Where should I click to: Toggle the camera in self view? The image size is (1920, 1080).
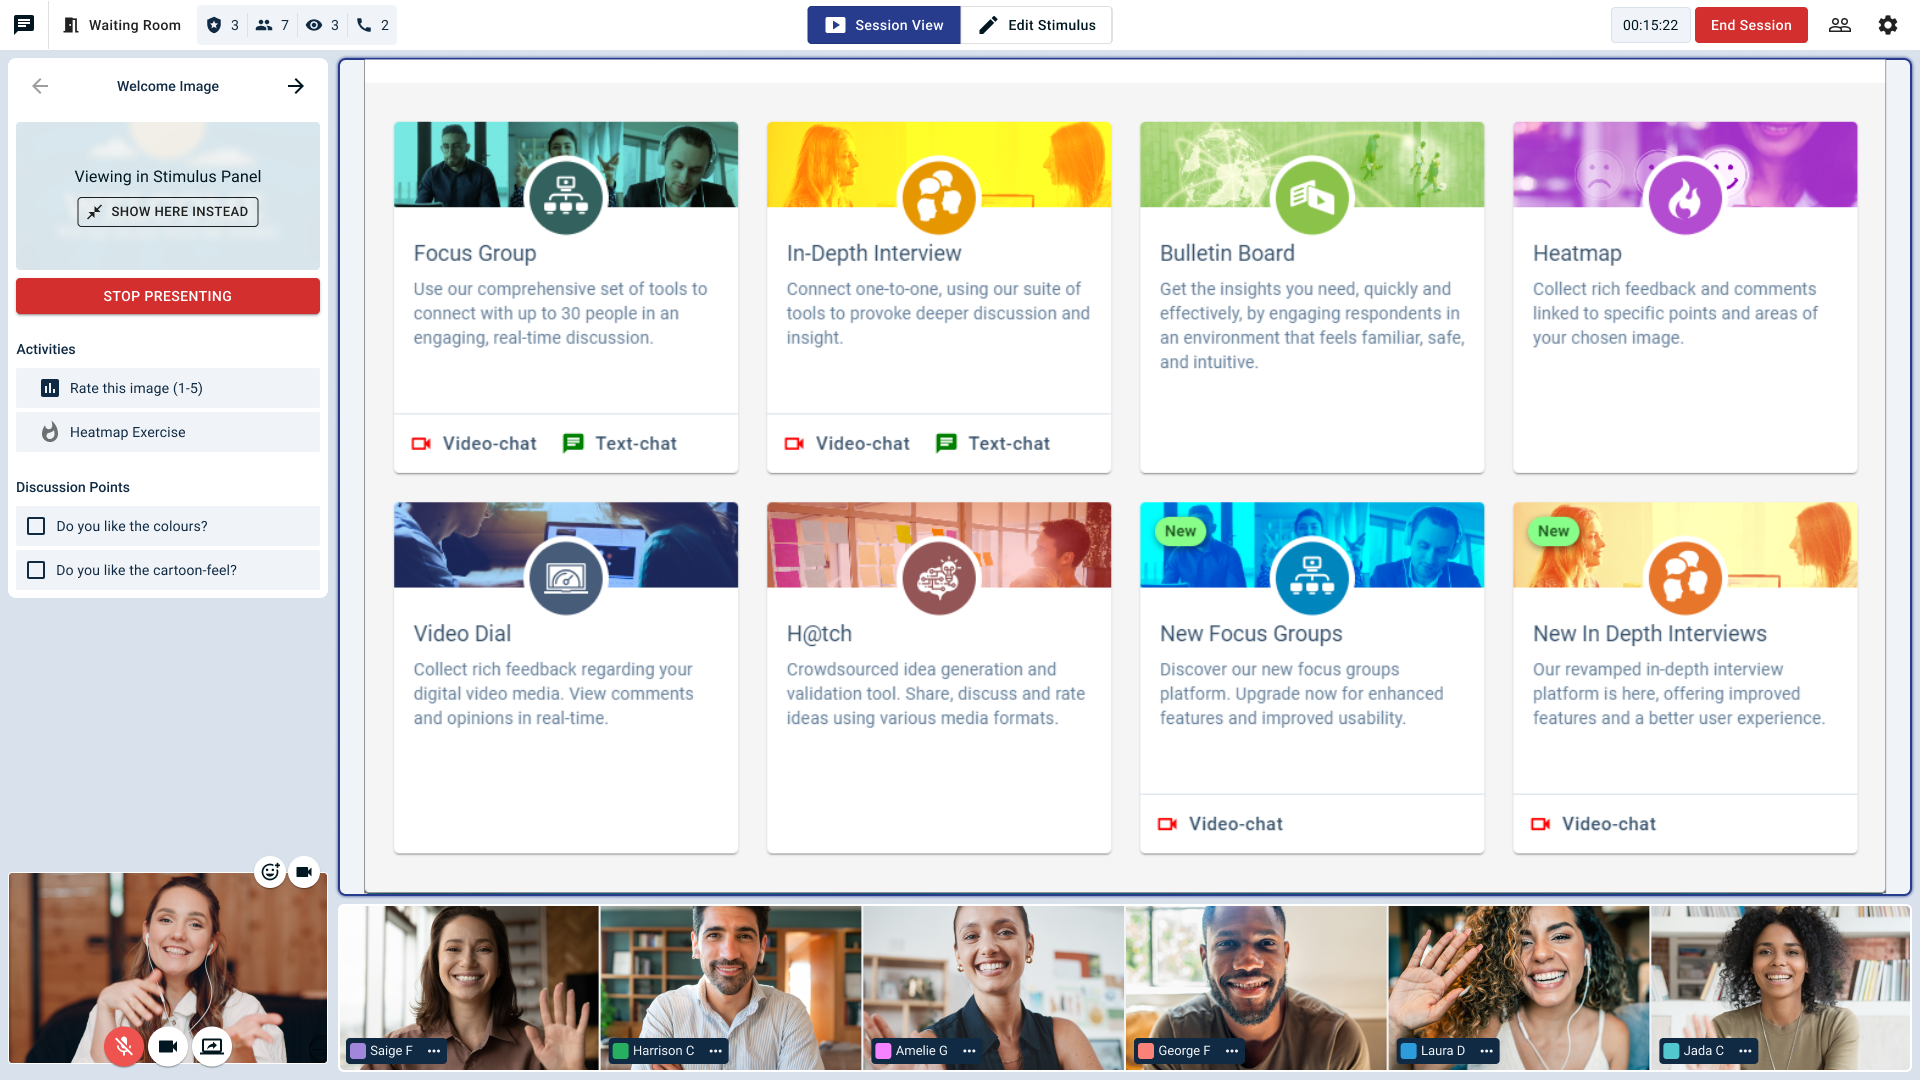point(168,1046)
